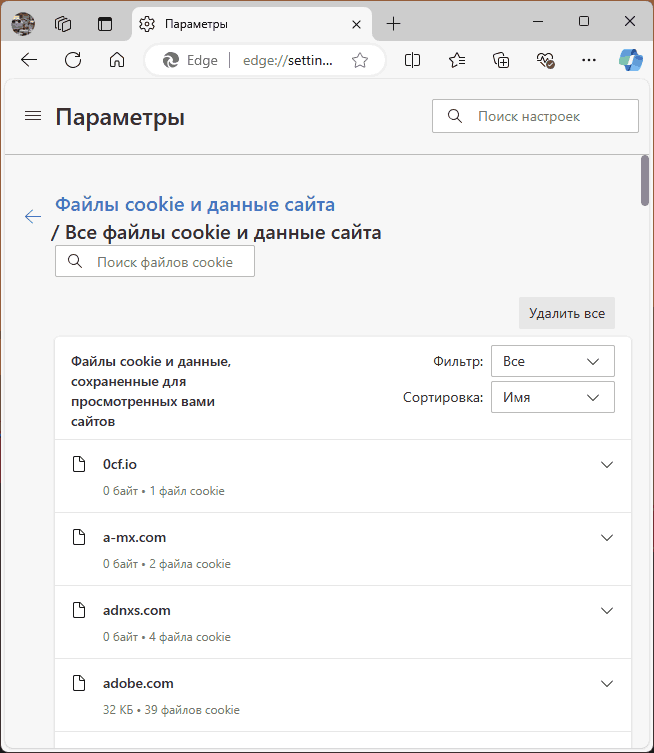Open Файлы cookie и данные сайта link
The height and width of the screenshot is (753, 654).
click(195, 205)
